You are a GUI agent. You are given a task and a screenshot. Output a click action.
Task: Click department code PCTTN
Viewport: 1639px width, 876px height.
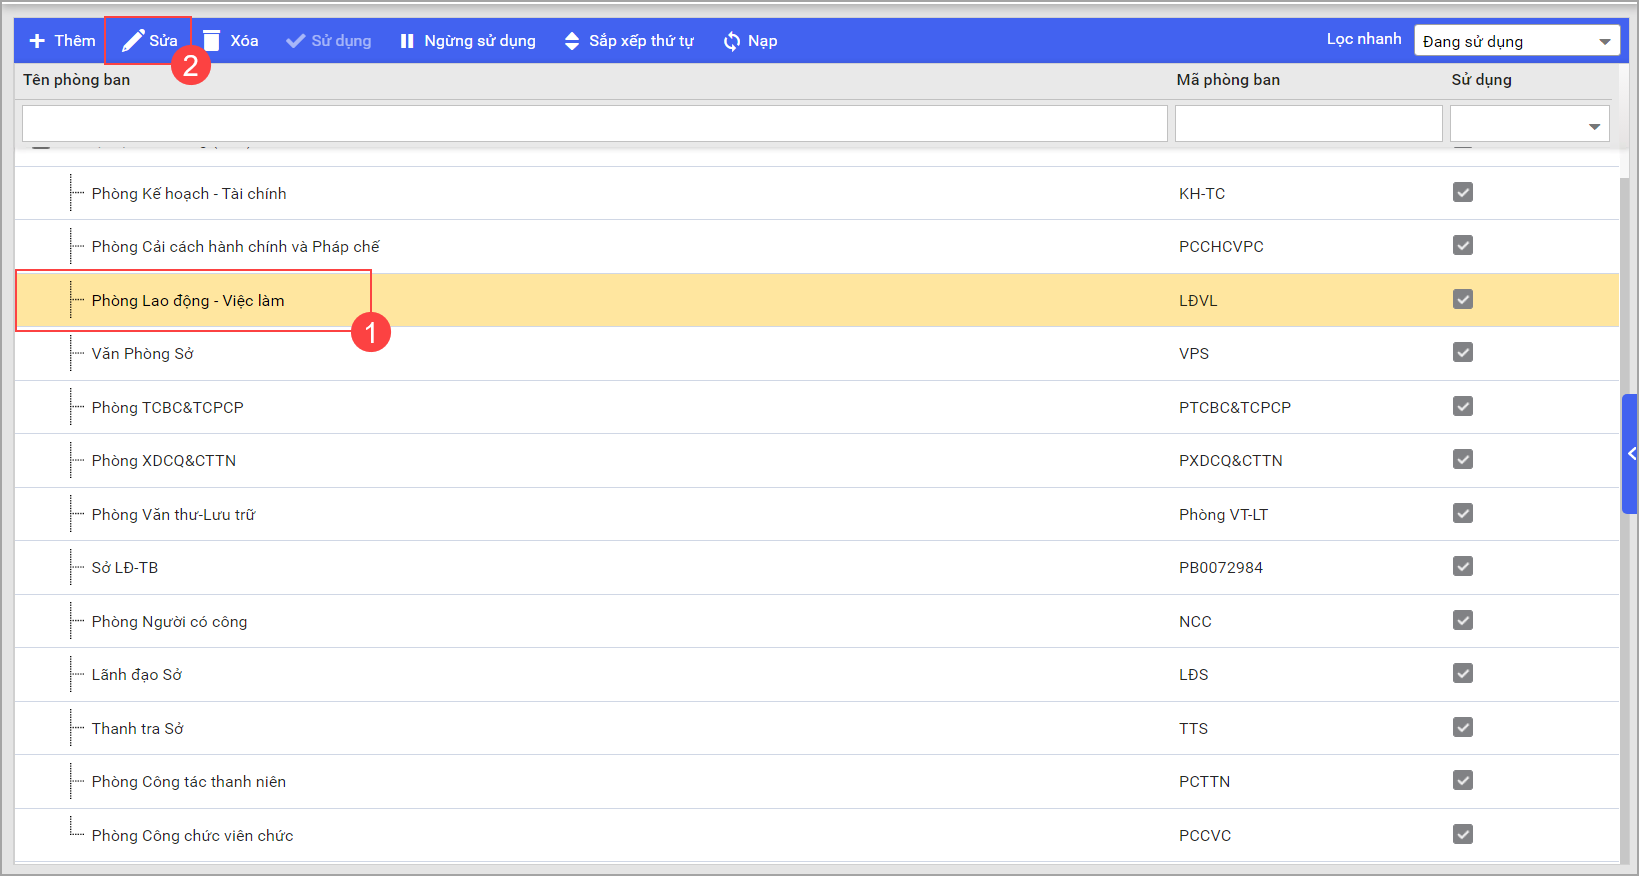[x=1205, y=782]
